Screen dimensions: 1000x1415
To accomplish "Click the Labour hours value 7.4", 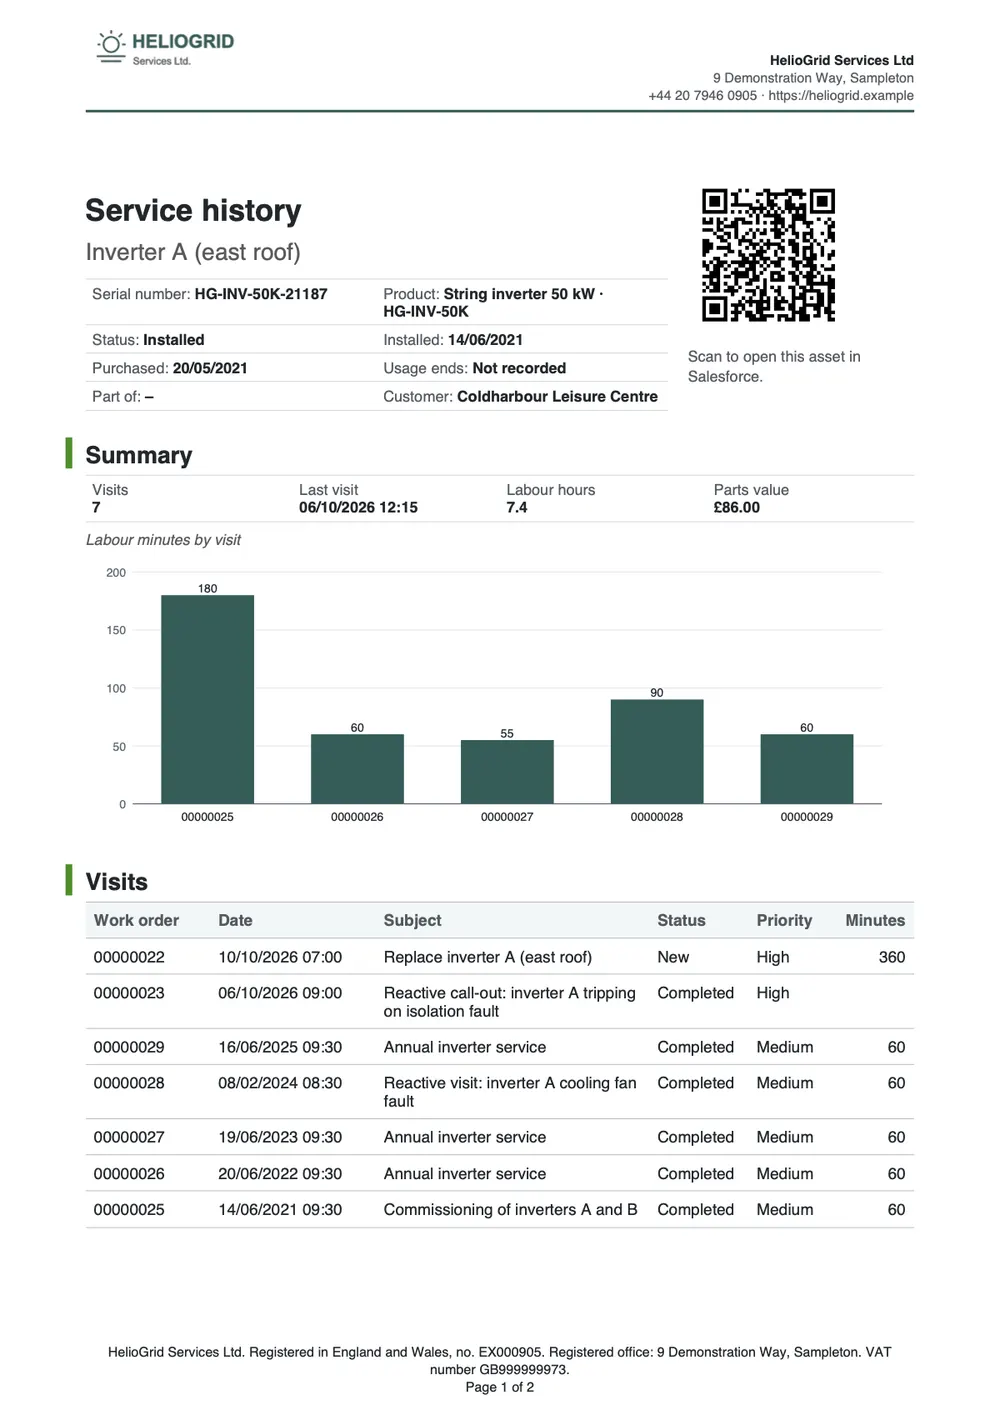I will (x=517, y=507).
